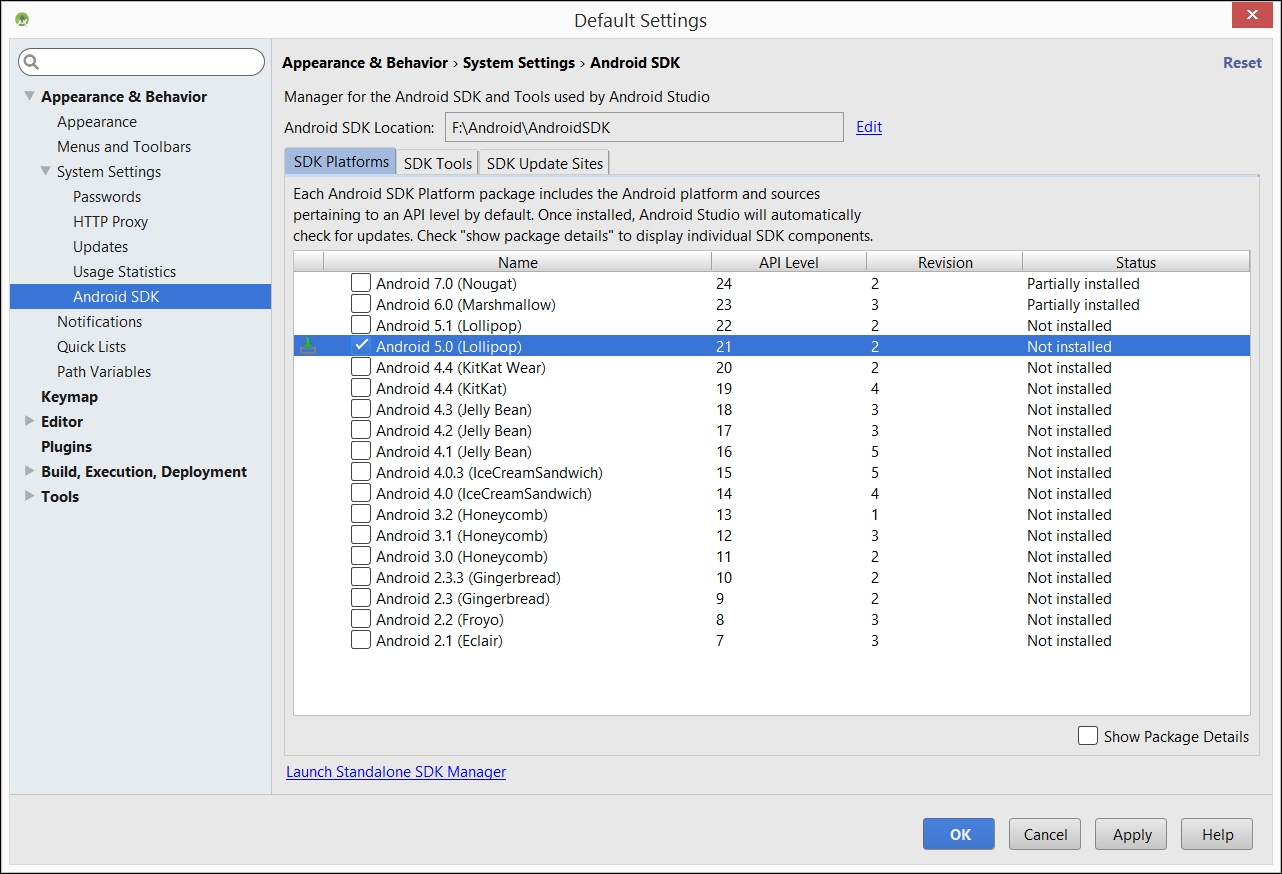
Task: Open Notifications settings
Action: point(99,321)
